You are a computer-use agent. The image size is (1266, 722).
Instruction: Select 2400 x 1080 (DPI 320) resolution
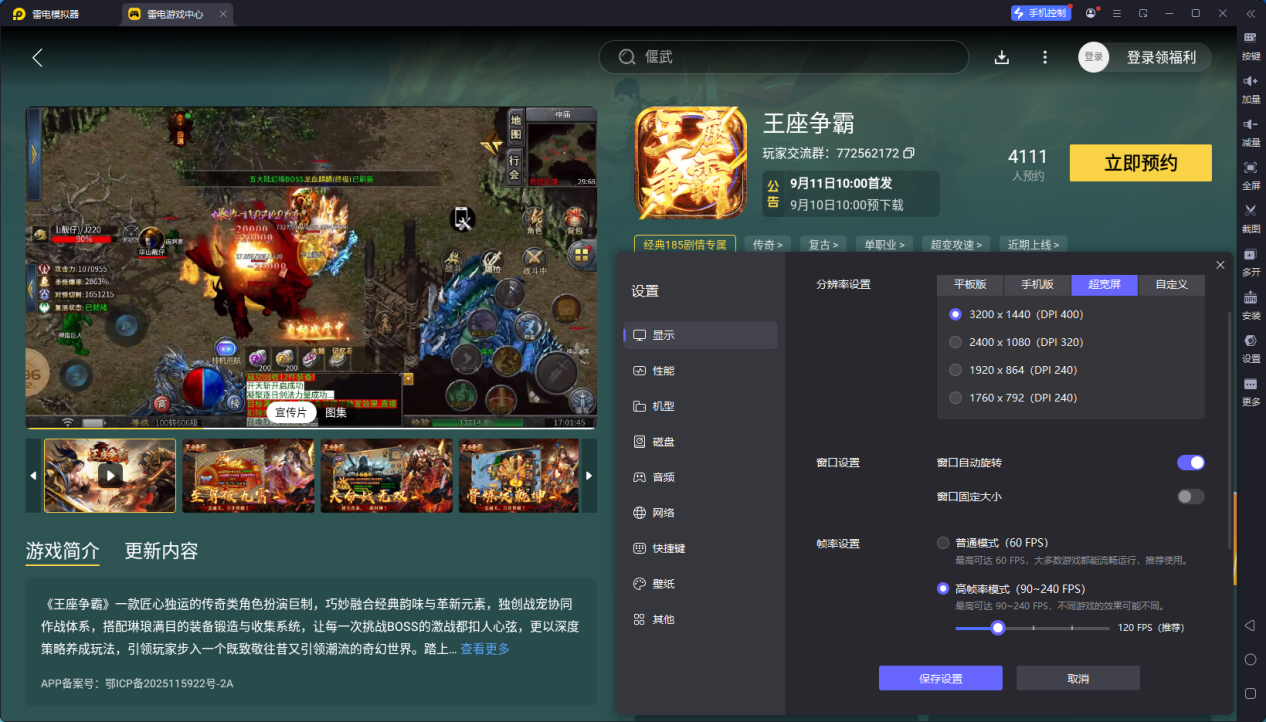[x=1016, y=342]
